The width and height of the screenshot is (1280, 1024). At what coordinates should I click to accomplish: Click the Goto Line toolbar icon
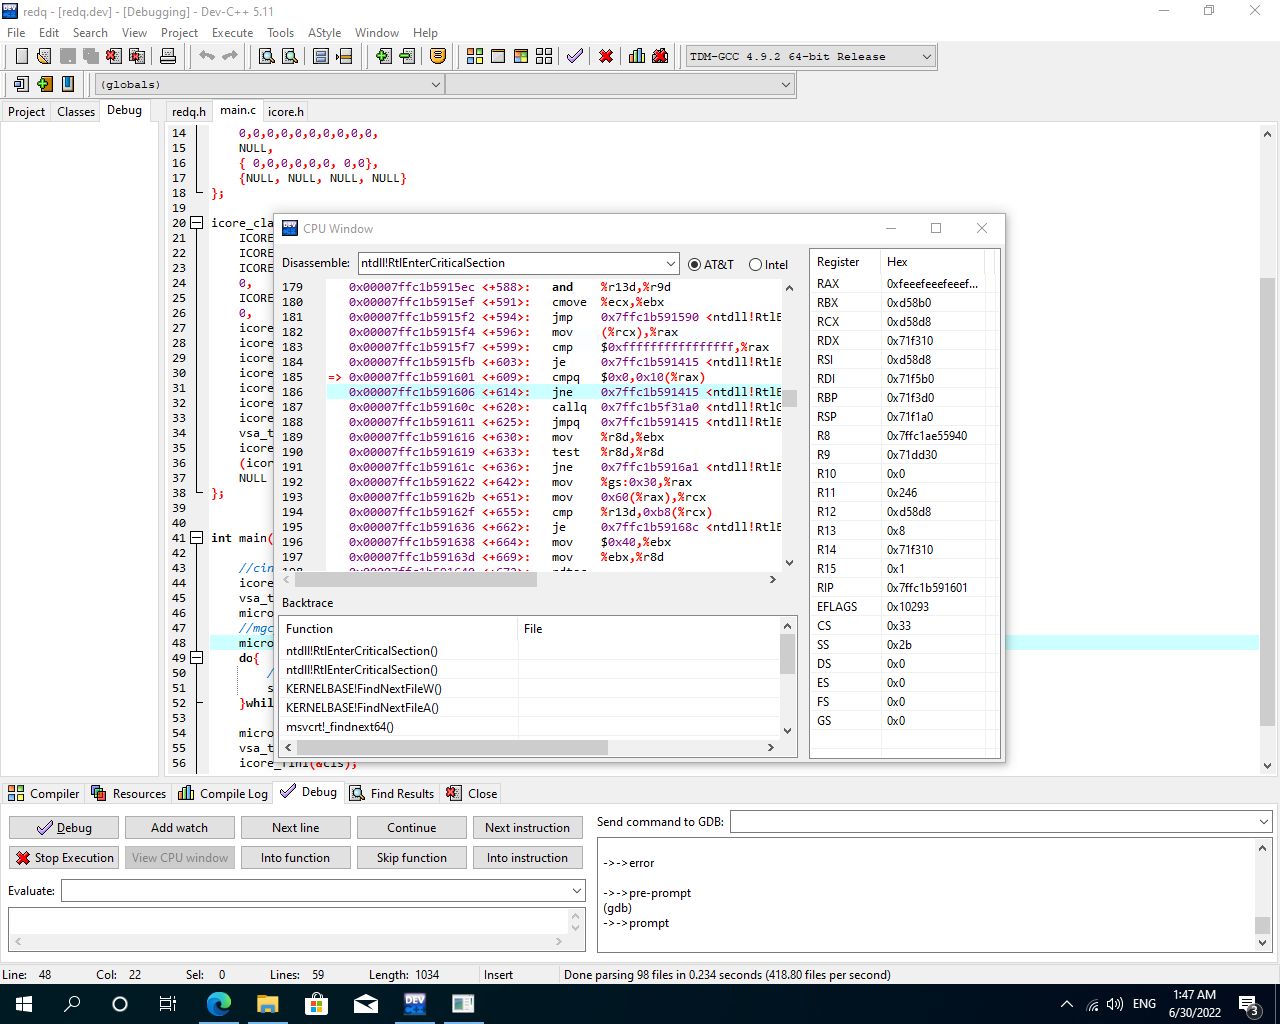pyautogui.click(x=344, y=56)
